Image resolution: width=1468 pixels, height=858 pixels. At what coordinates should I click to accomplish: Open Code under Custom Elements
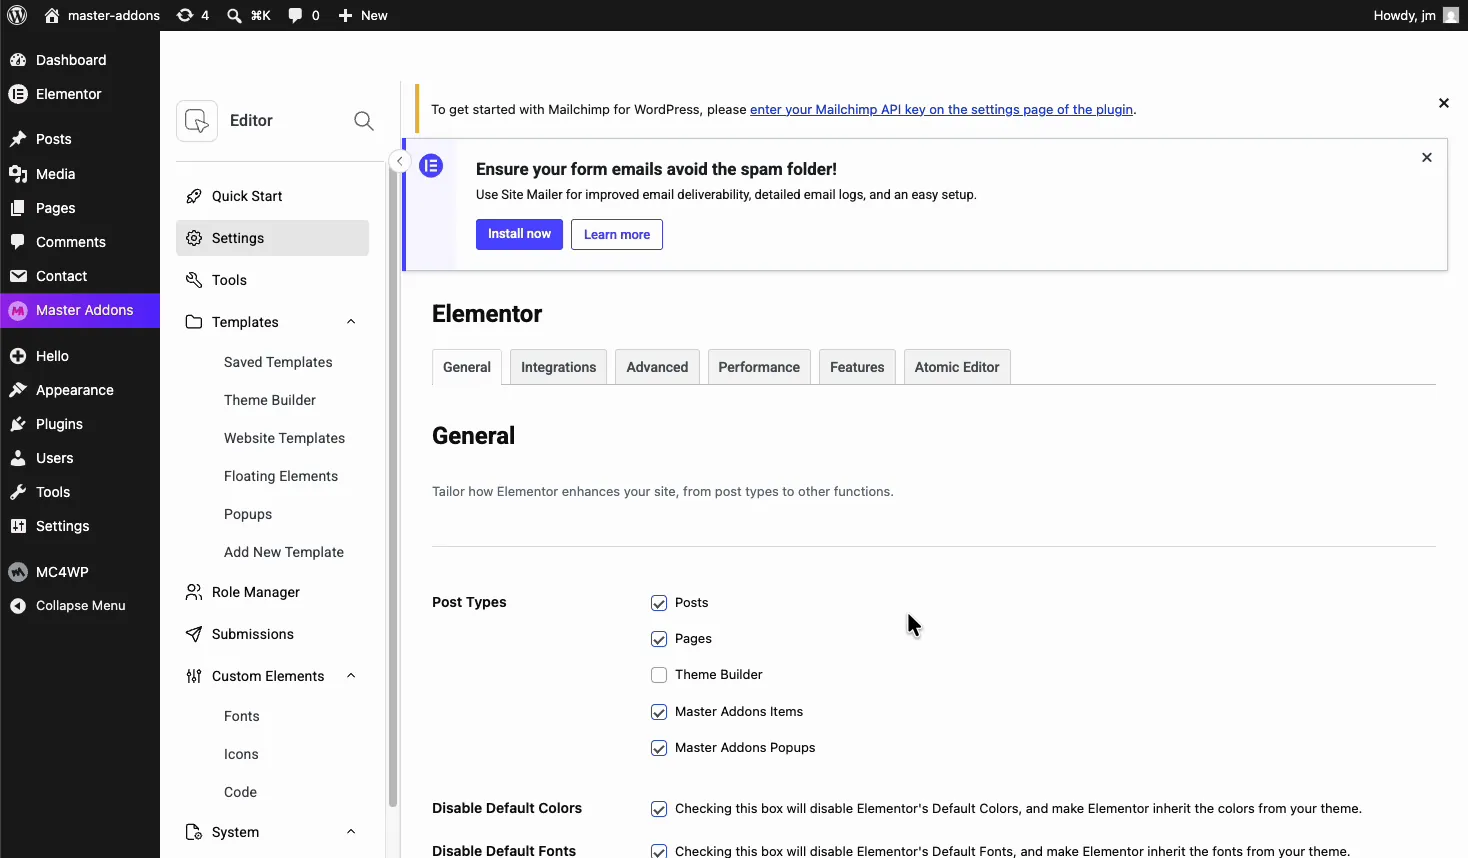coord(240,792)
